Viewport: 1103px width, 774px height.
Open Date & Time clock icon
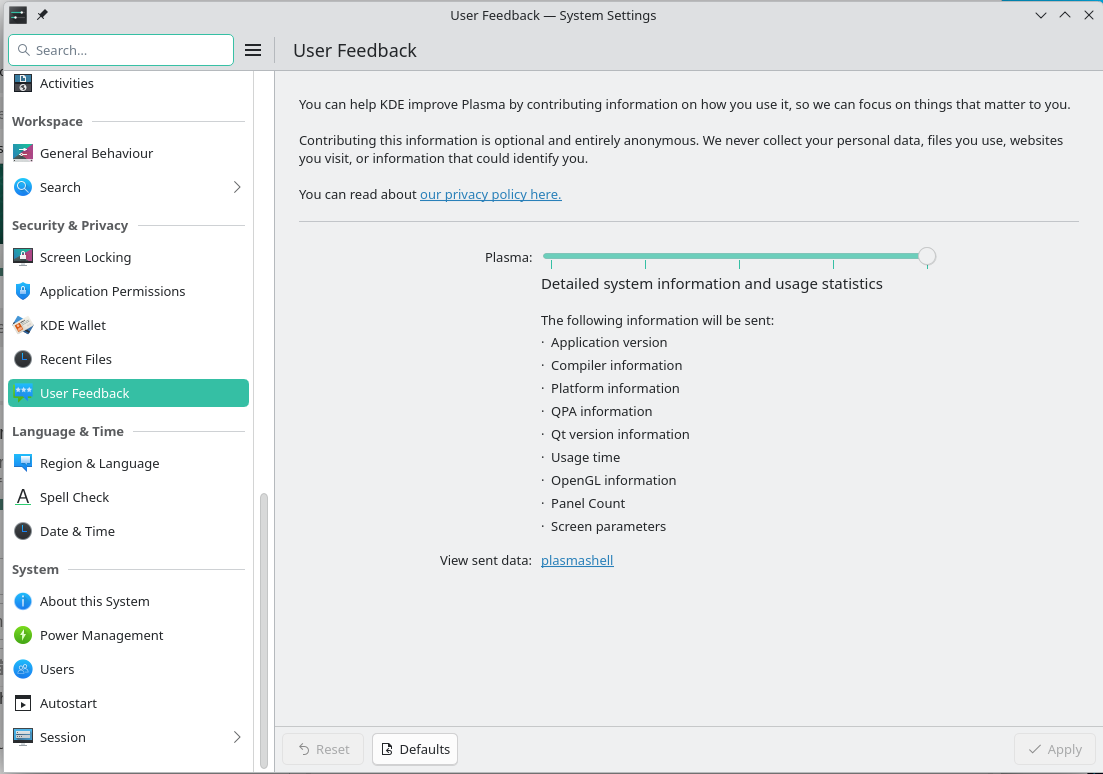click(x=23, y=531)
